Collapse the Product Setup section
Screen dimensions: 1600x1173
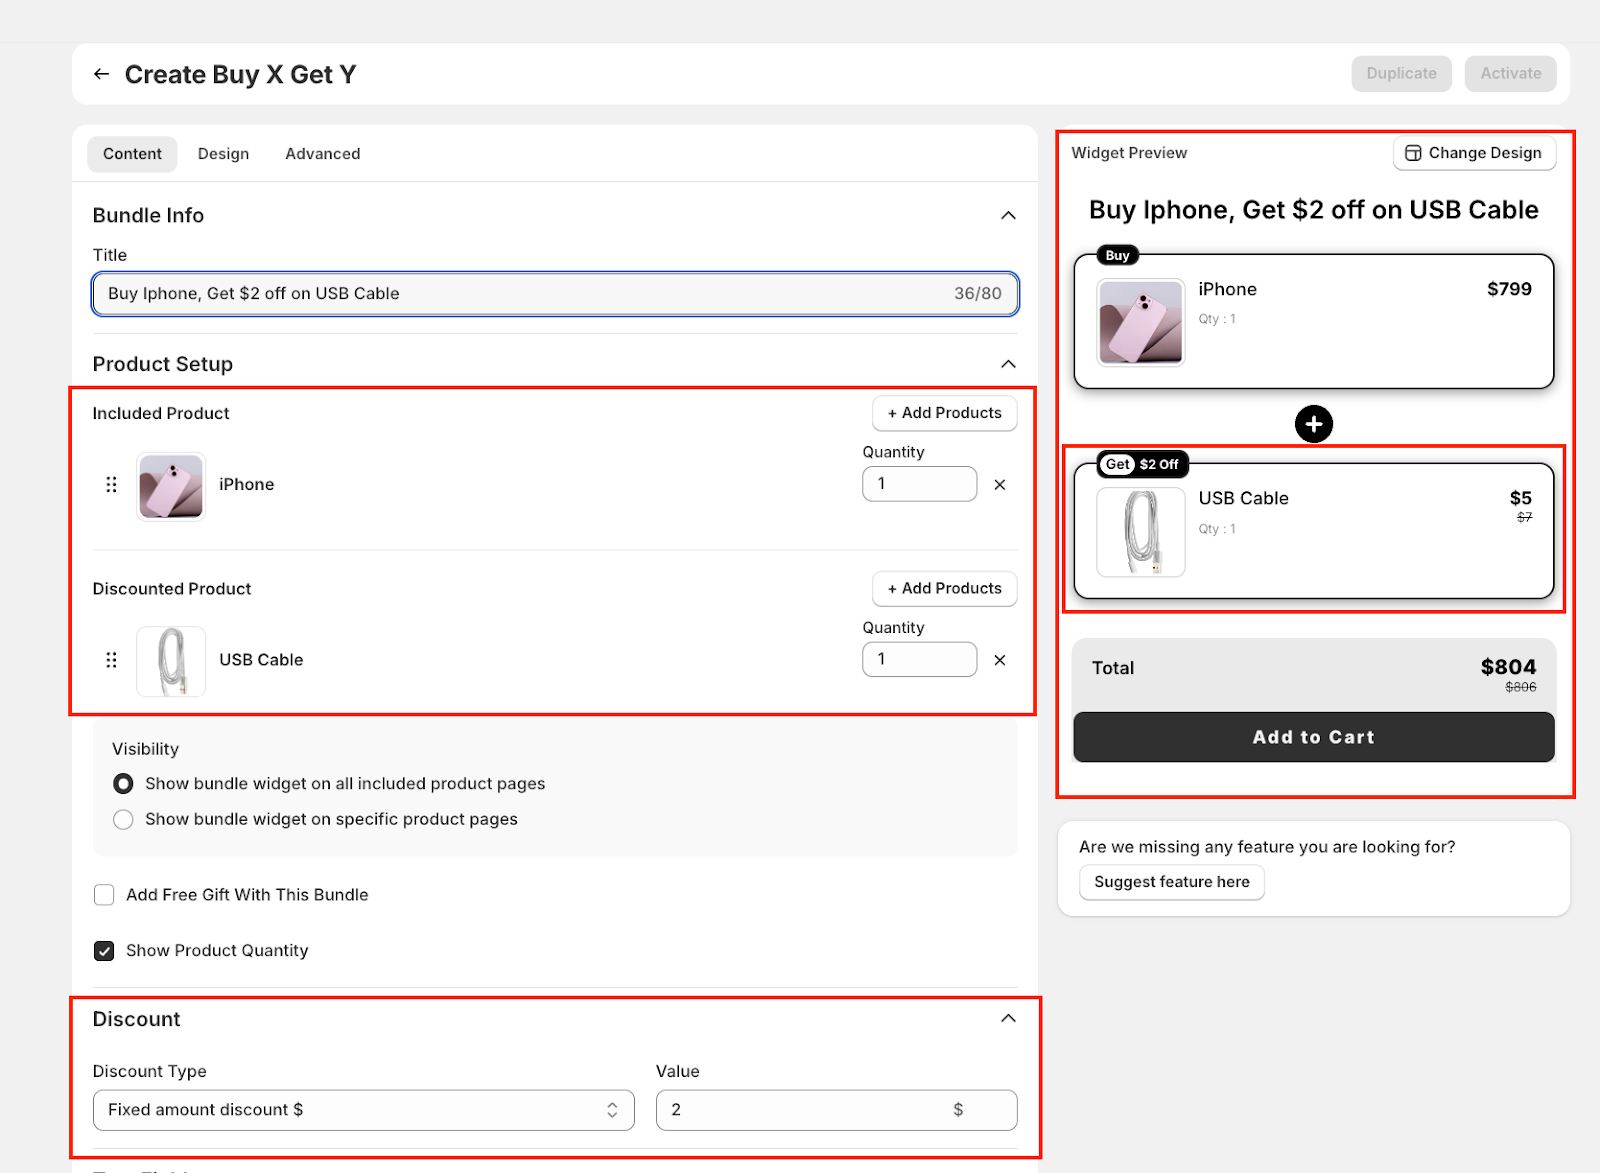click(1008, 364)
